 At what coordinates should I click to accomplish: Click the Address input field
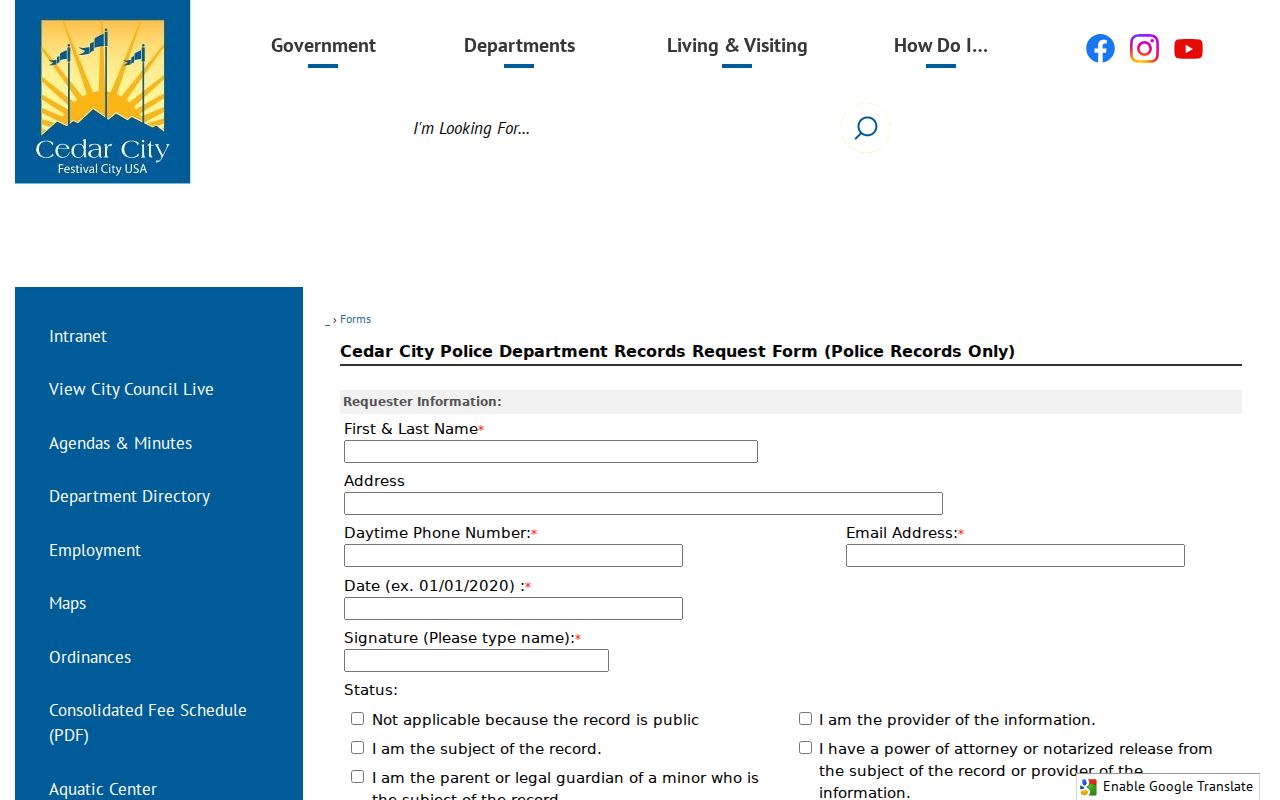(x=643, y=504)
